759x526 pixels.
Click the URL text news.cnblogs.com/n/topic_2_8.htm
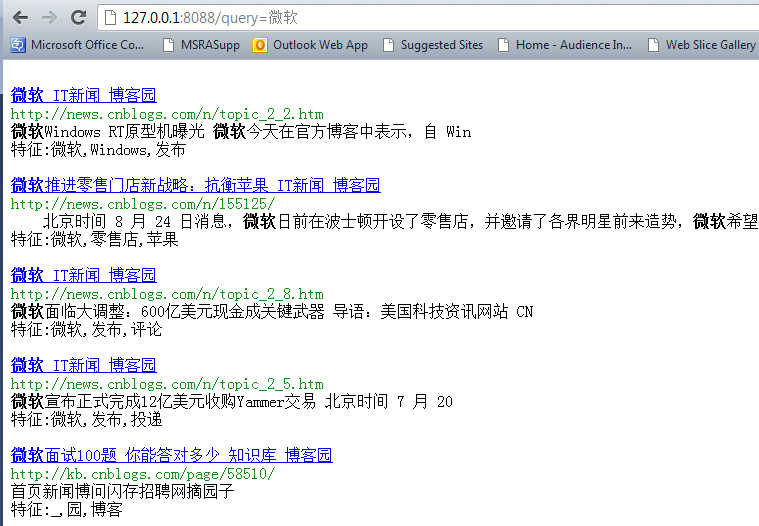pos(167,294)
